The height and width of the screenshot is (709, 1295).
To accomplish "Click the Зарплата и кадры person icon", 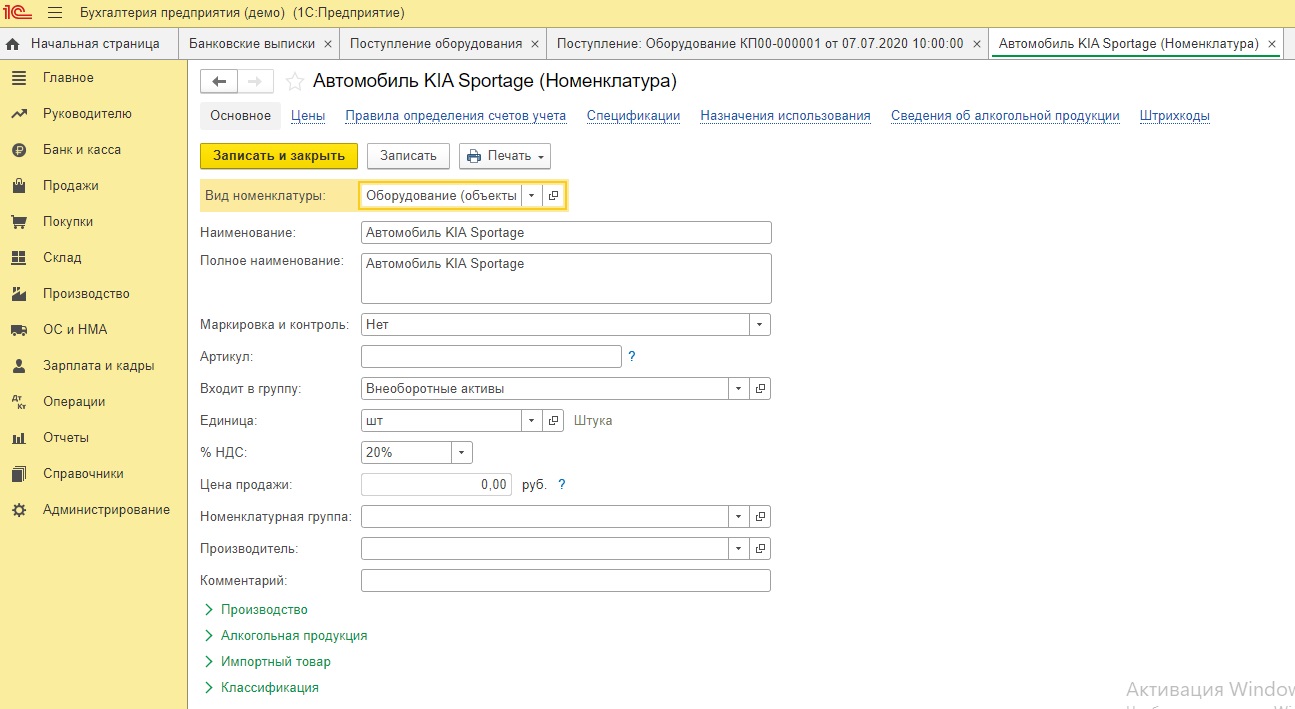I will click(18, 366).
